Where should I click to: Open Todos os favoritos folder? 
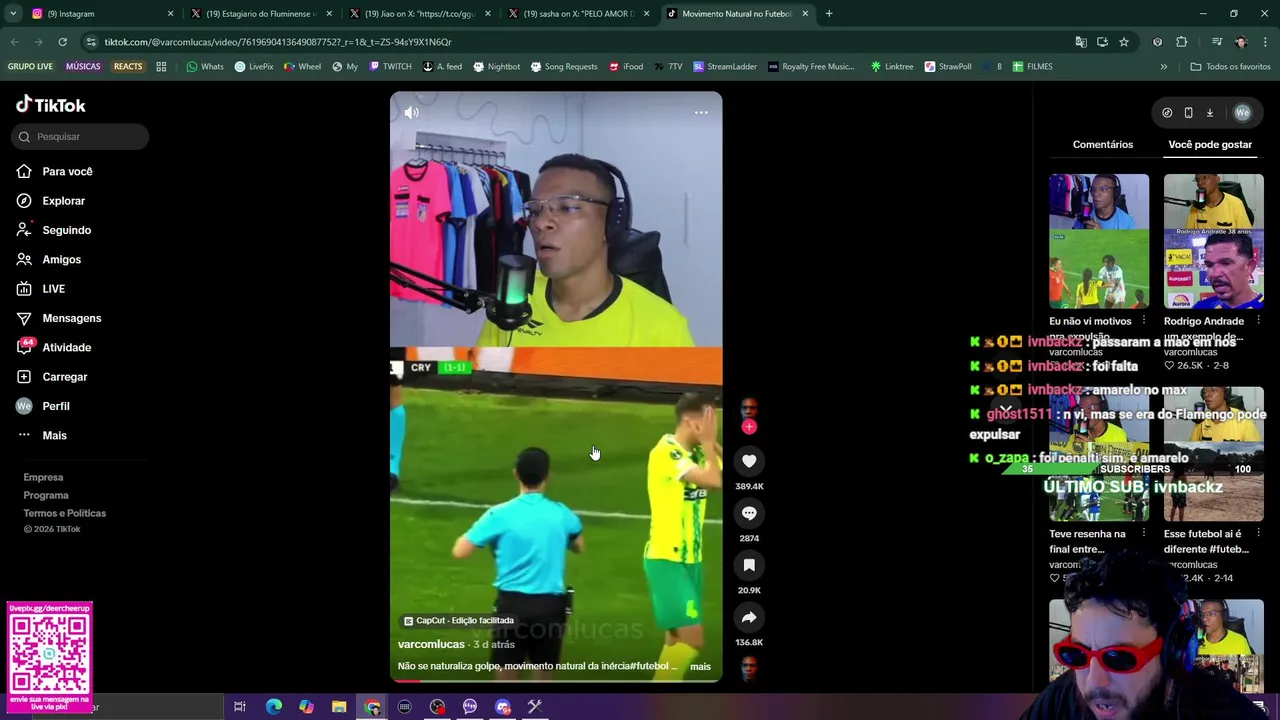1230,67
